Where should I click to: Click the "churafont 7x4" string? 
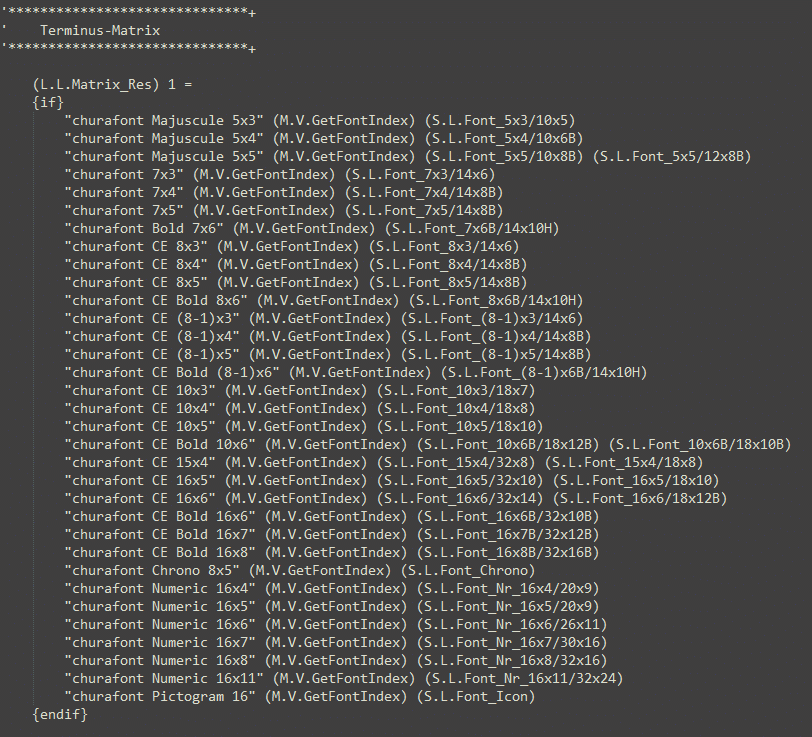[x=125, y=192]
